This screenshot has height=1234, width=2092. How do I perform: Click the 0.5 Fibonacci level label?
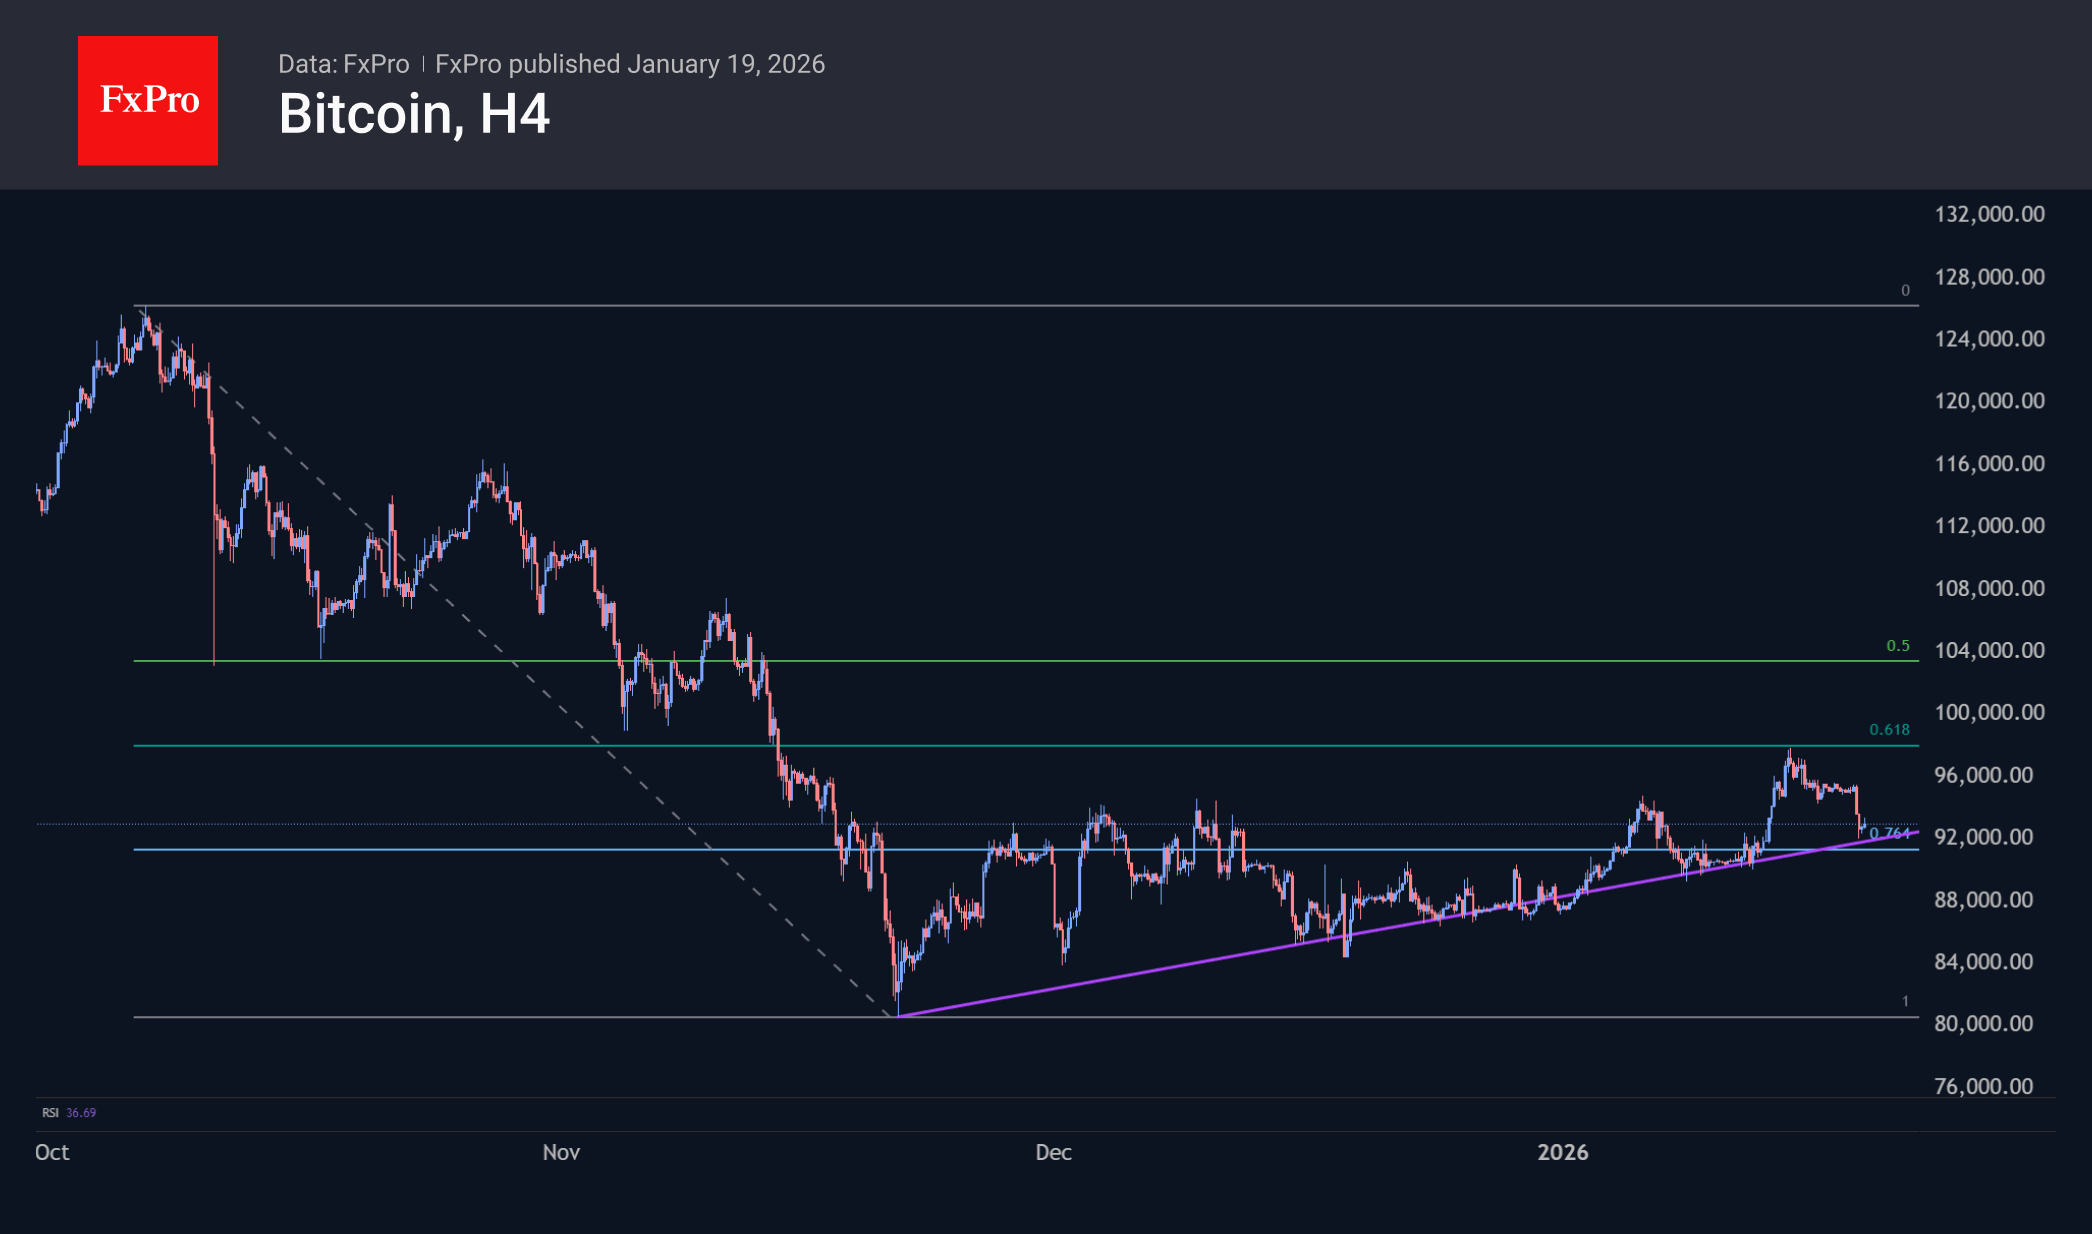pyautogui.click(x=1897, y=646)
